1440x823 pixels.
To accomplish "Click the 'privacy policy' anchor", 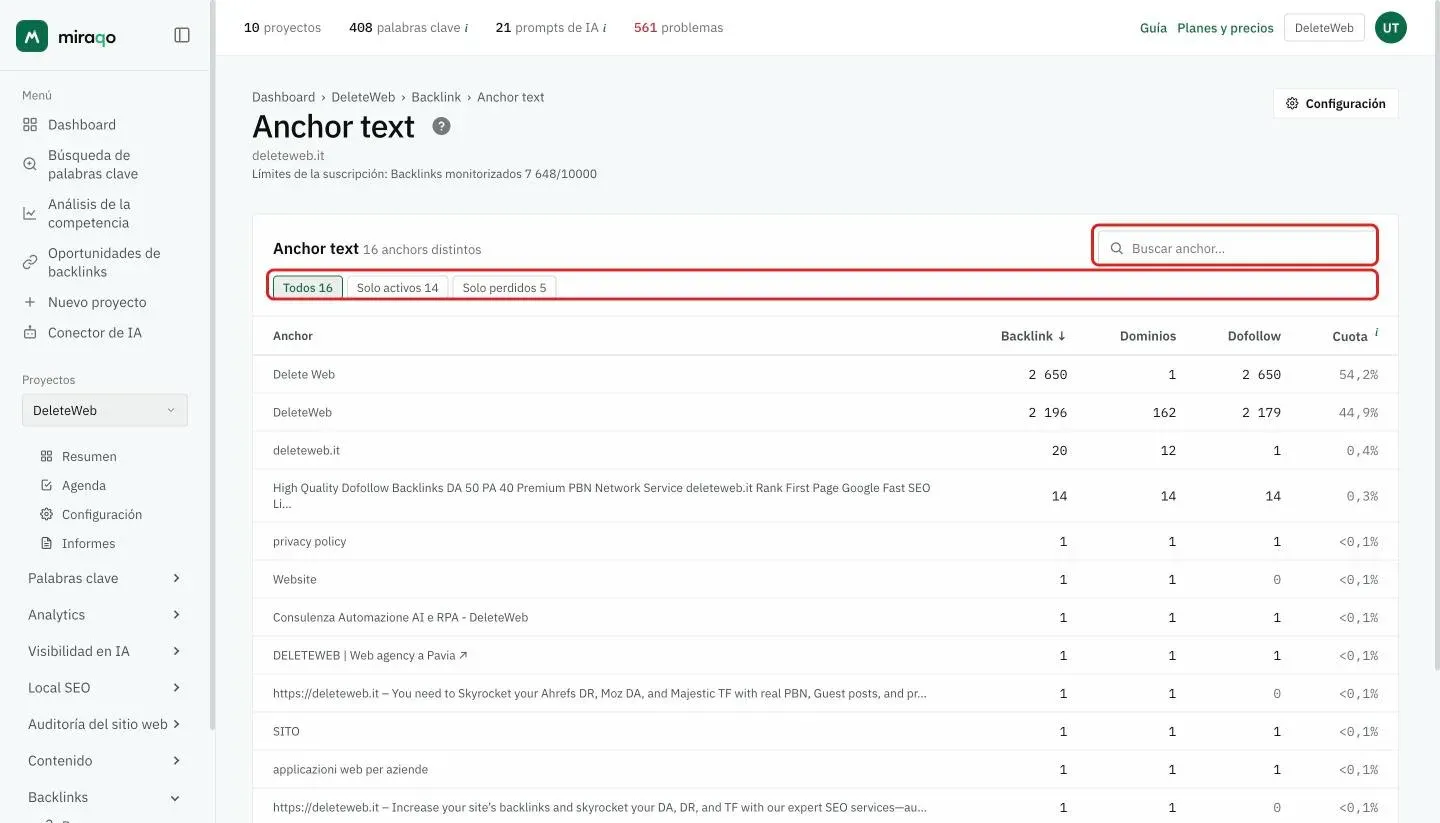I will 309,541.
